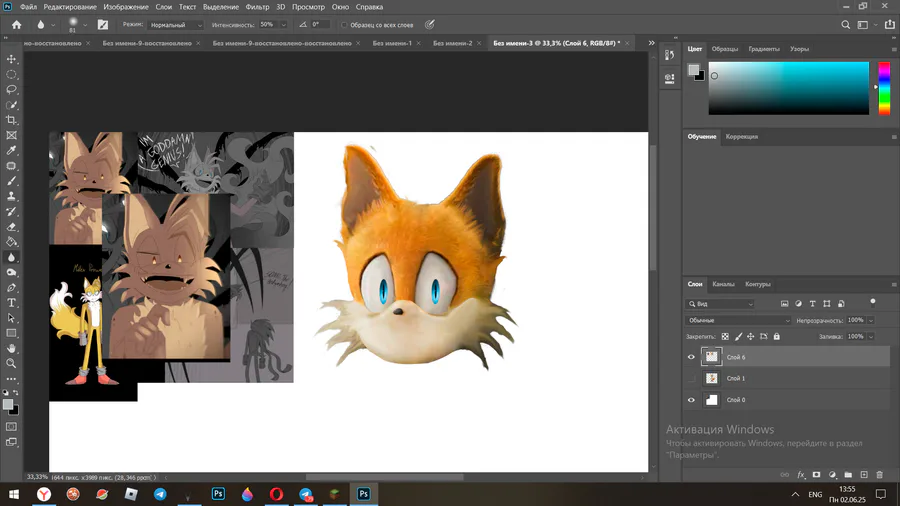The image size is (900, 506).
Task: Select the Type tool
Action: (x=12, y=302)
